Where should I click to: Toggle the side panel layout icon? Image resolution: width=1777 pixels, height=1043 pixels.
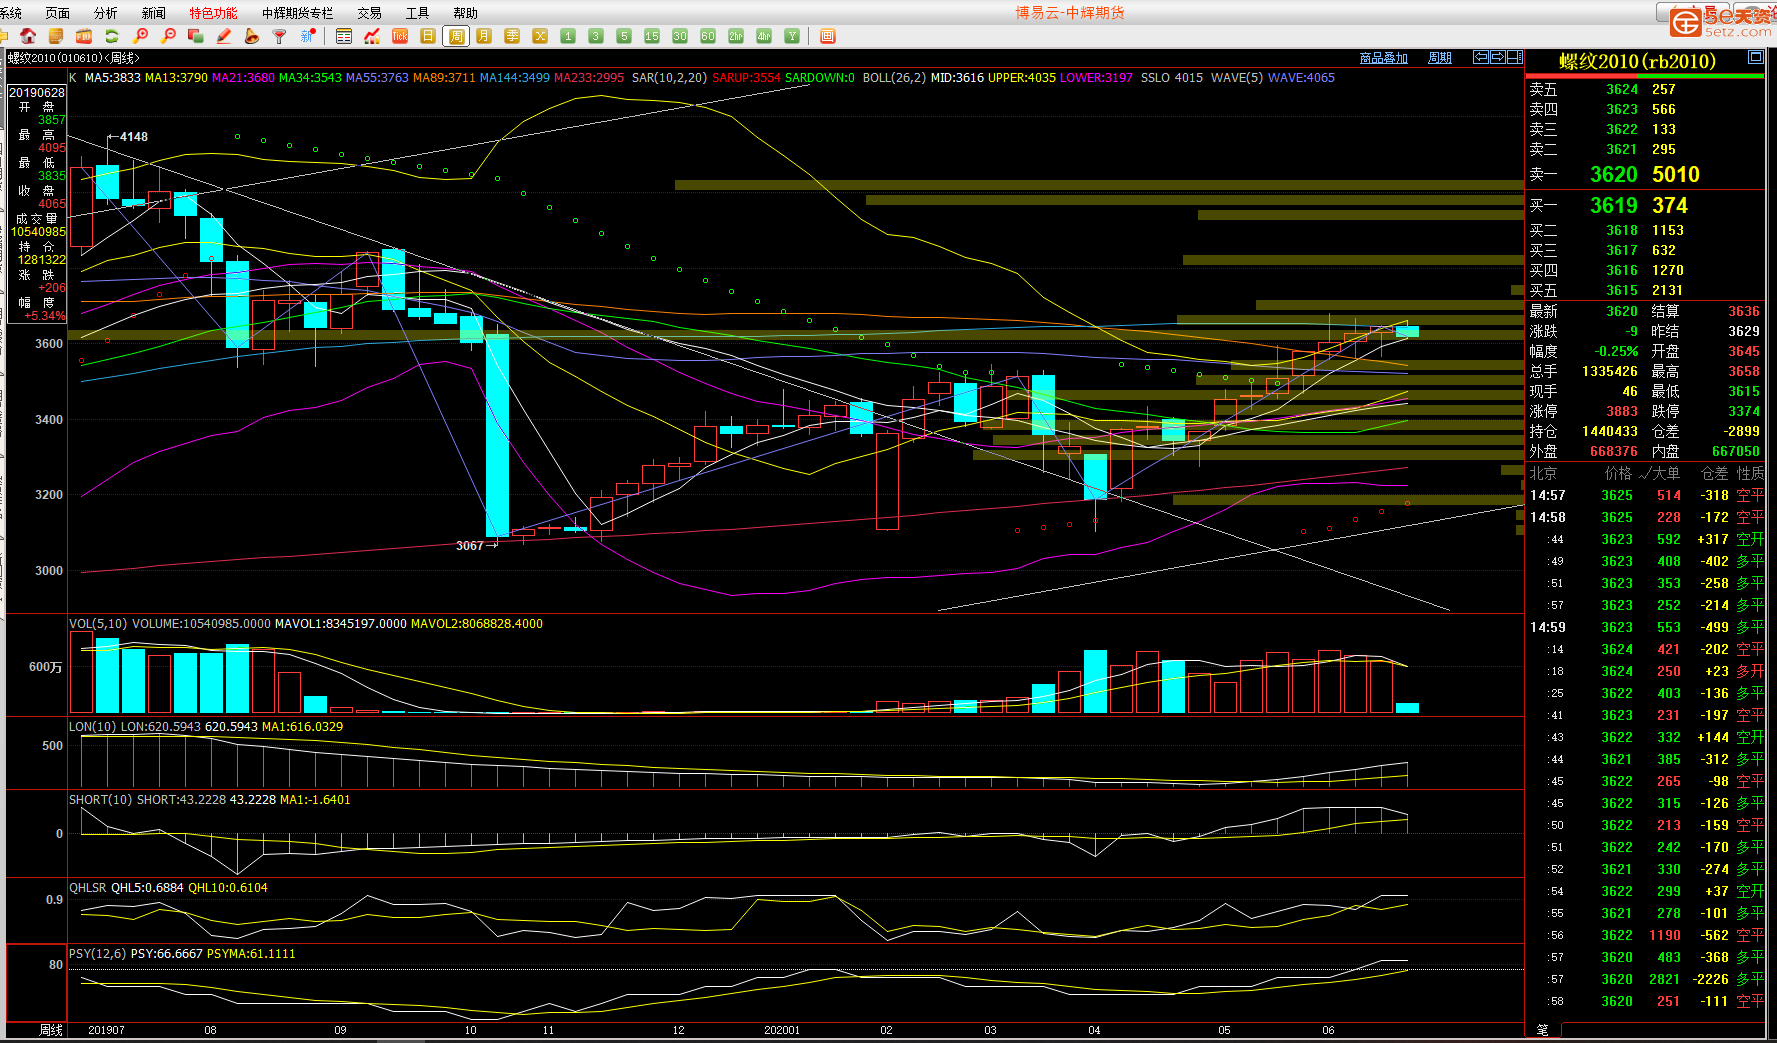point(1515,57)
